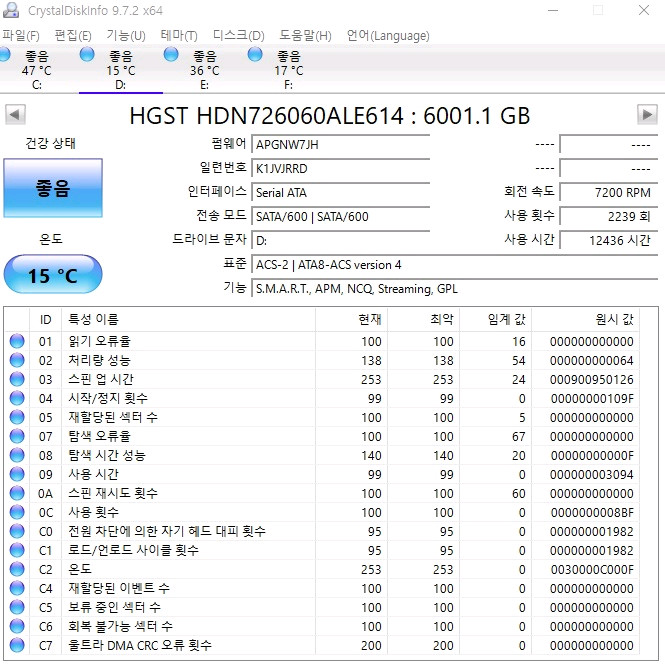The height and width of the screenshot is (668, 665).
Task: Click the standard field ACS-2 | ATA8-ACS
Action: point(455,265)
